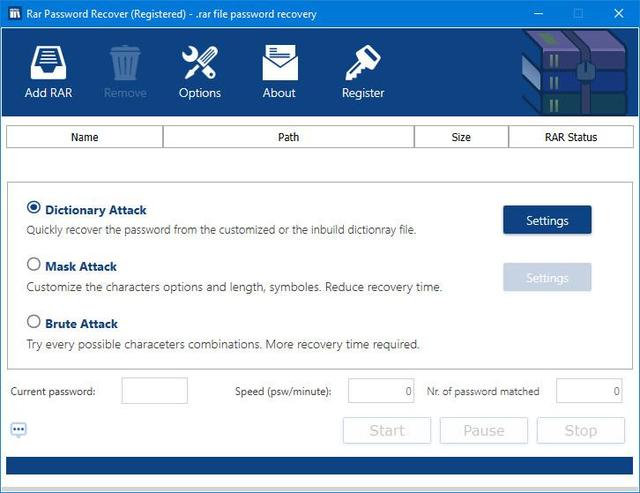This screenshot has width=640, height=493.
Task: Click the Pause button
Action: pos(483,431)
